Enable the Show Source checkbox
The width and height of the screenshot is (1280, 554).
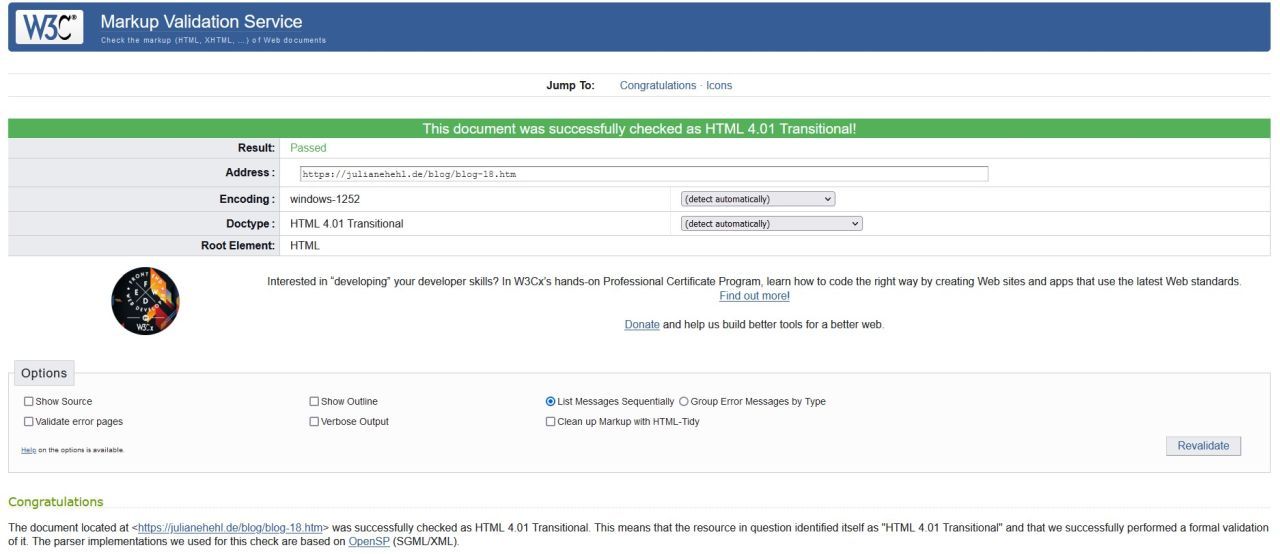pos(28,402)
